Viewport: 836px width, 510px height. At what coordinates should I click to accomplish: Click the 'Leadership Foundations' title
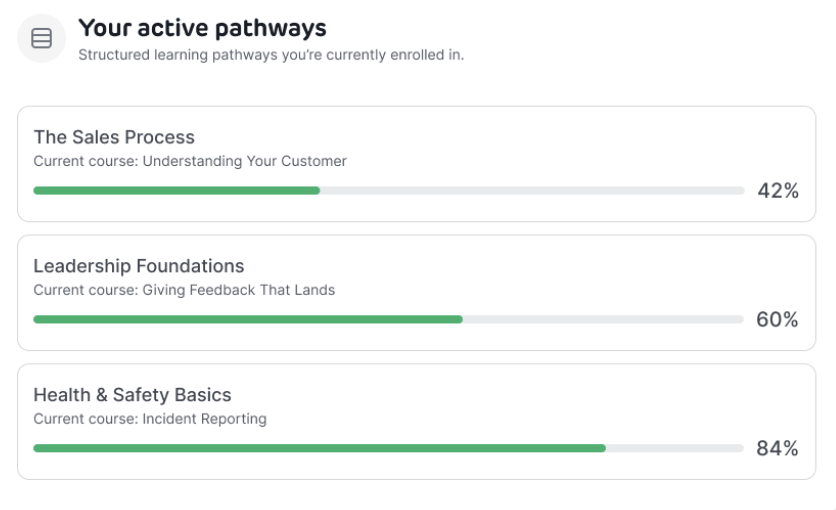139,266
